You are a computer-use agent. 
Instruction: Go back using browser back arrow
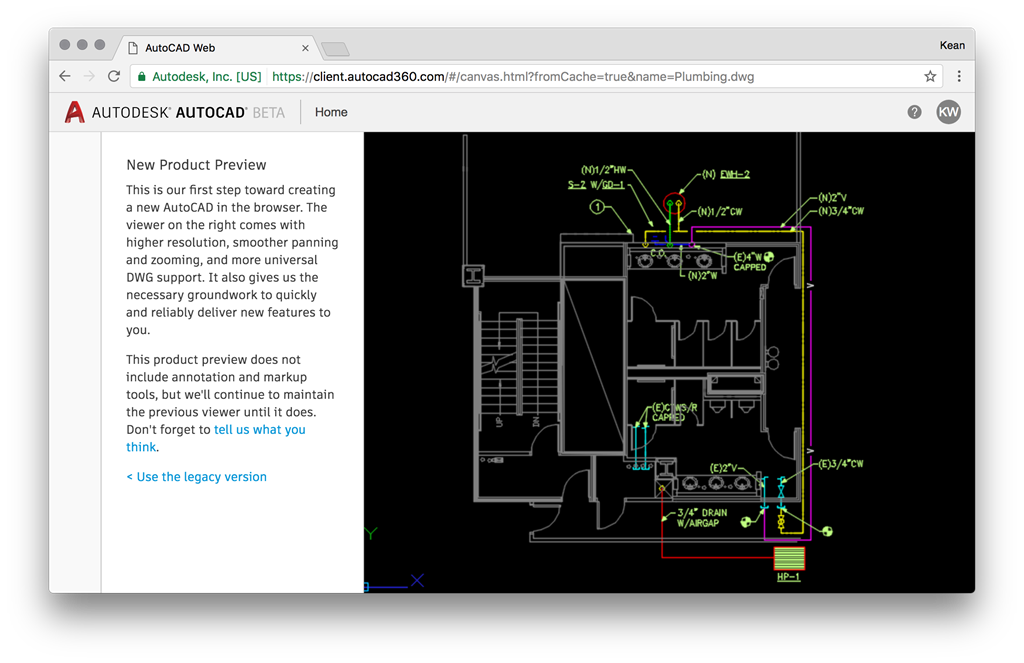tap(65, 76)
